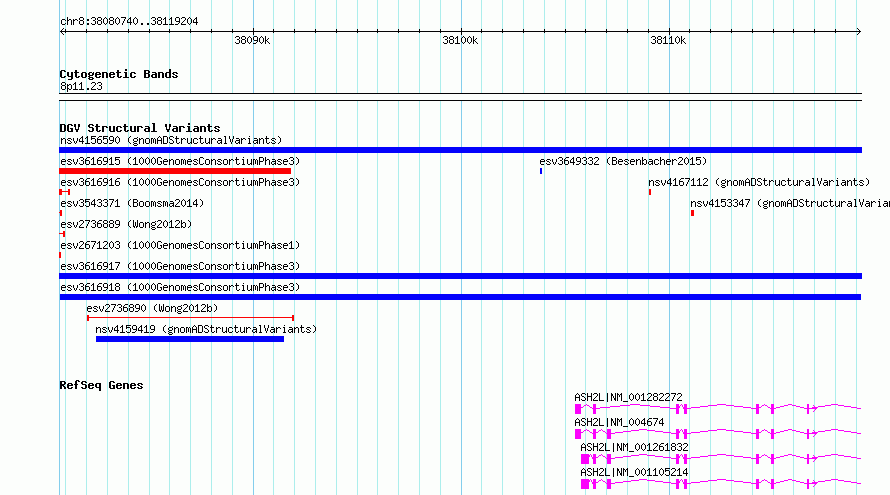
Task: Click the NM_001282272 first exon block
Action: (x=578, y=409)
